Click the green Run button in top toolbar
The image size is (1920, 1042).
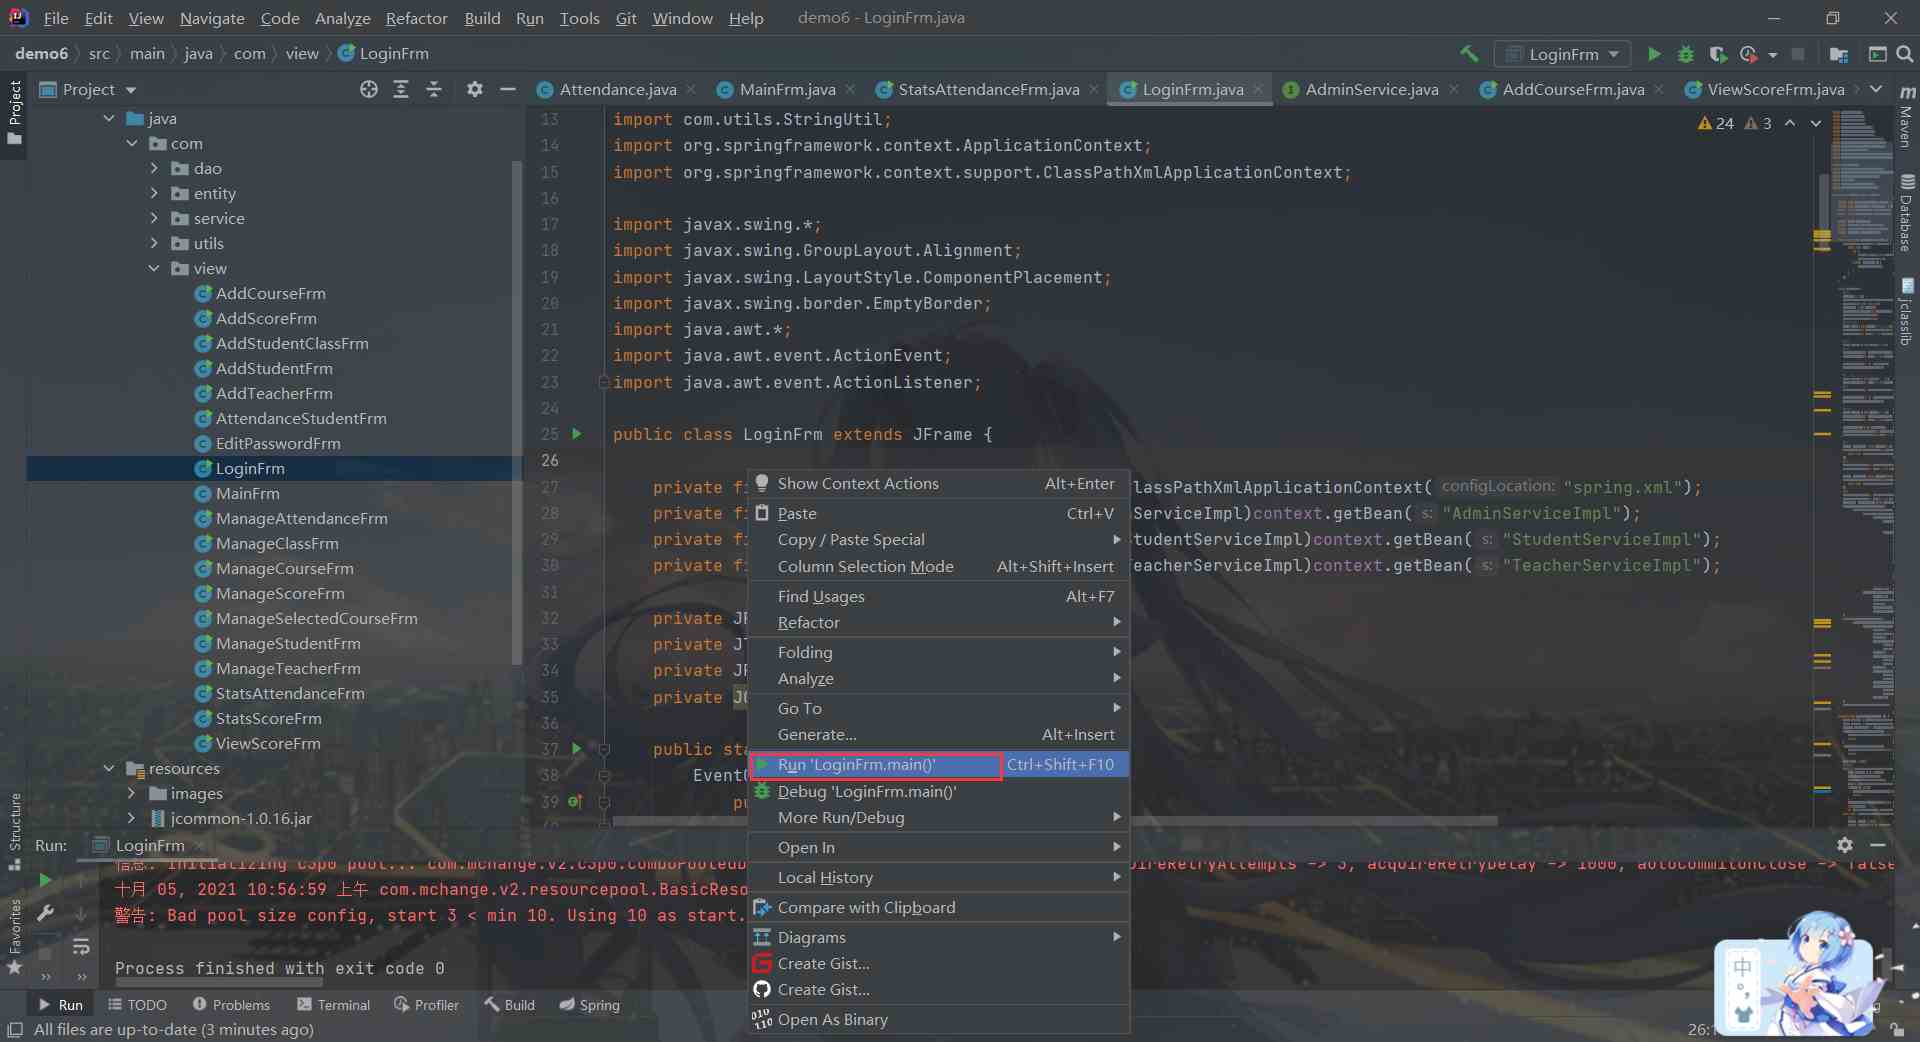click(x=1654, y=54)
